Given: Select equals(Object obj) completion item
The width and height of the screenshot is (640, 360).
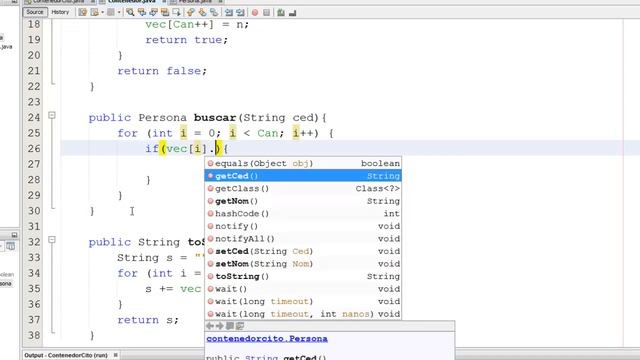Looking at the screenshot, I should (x=303, y=163).
